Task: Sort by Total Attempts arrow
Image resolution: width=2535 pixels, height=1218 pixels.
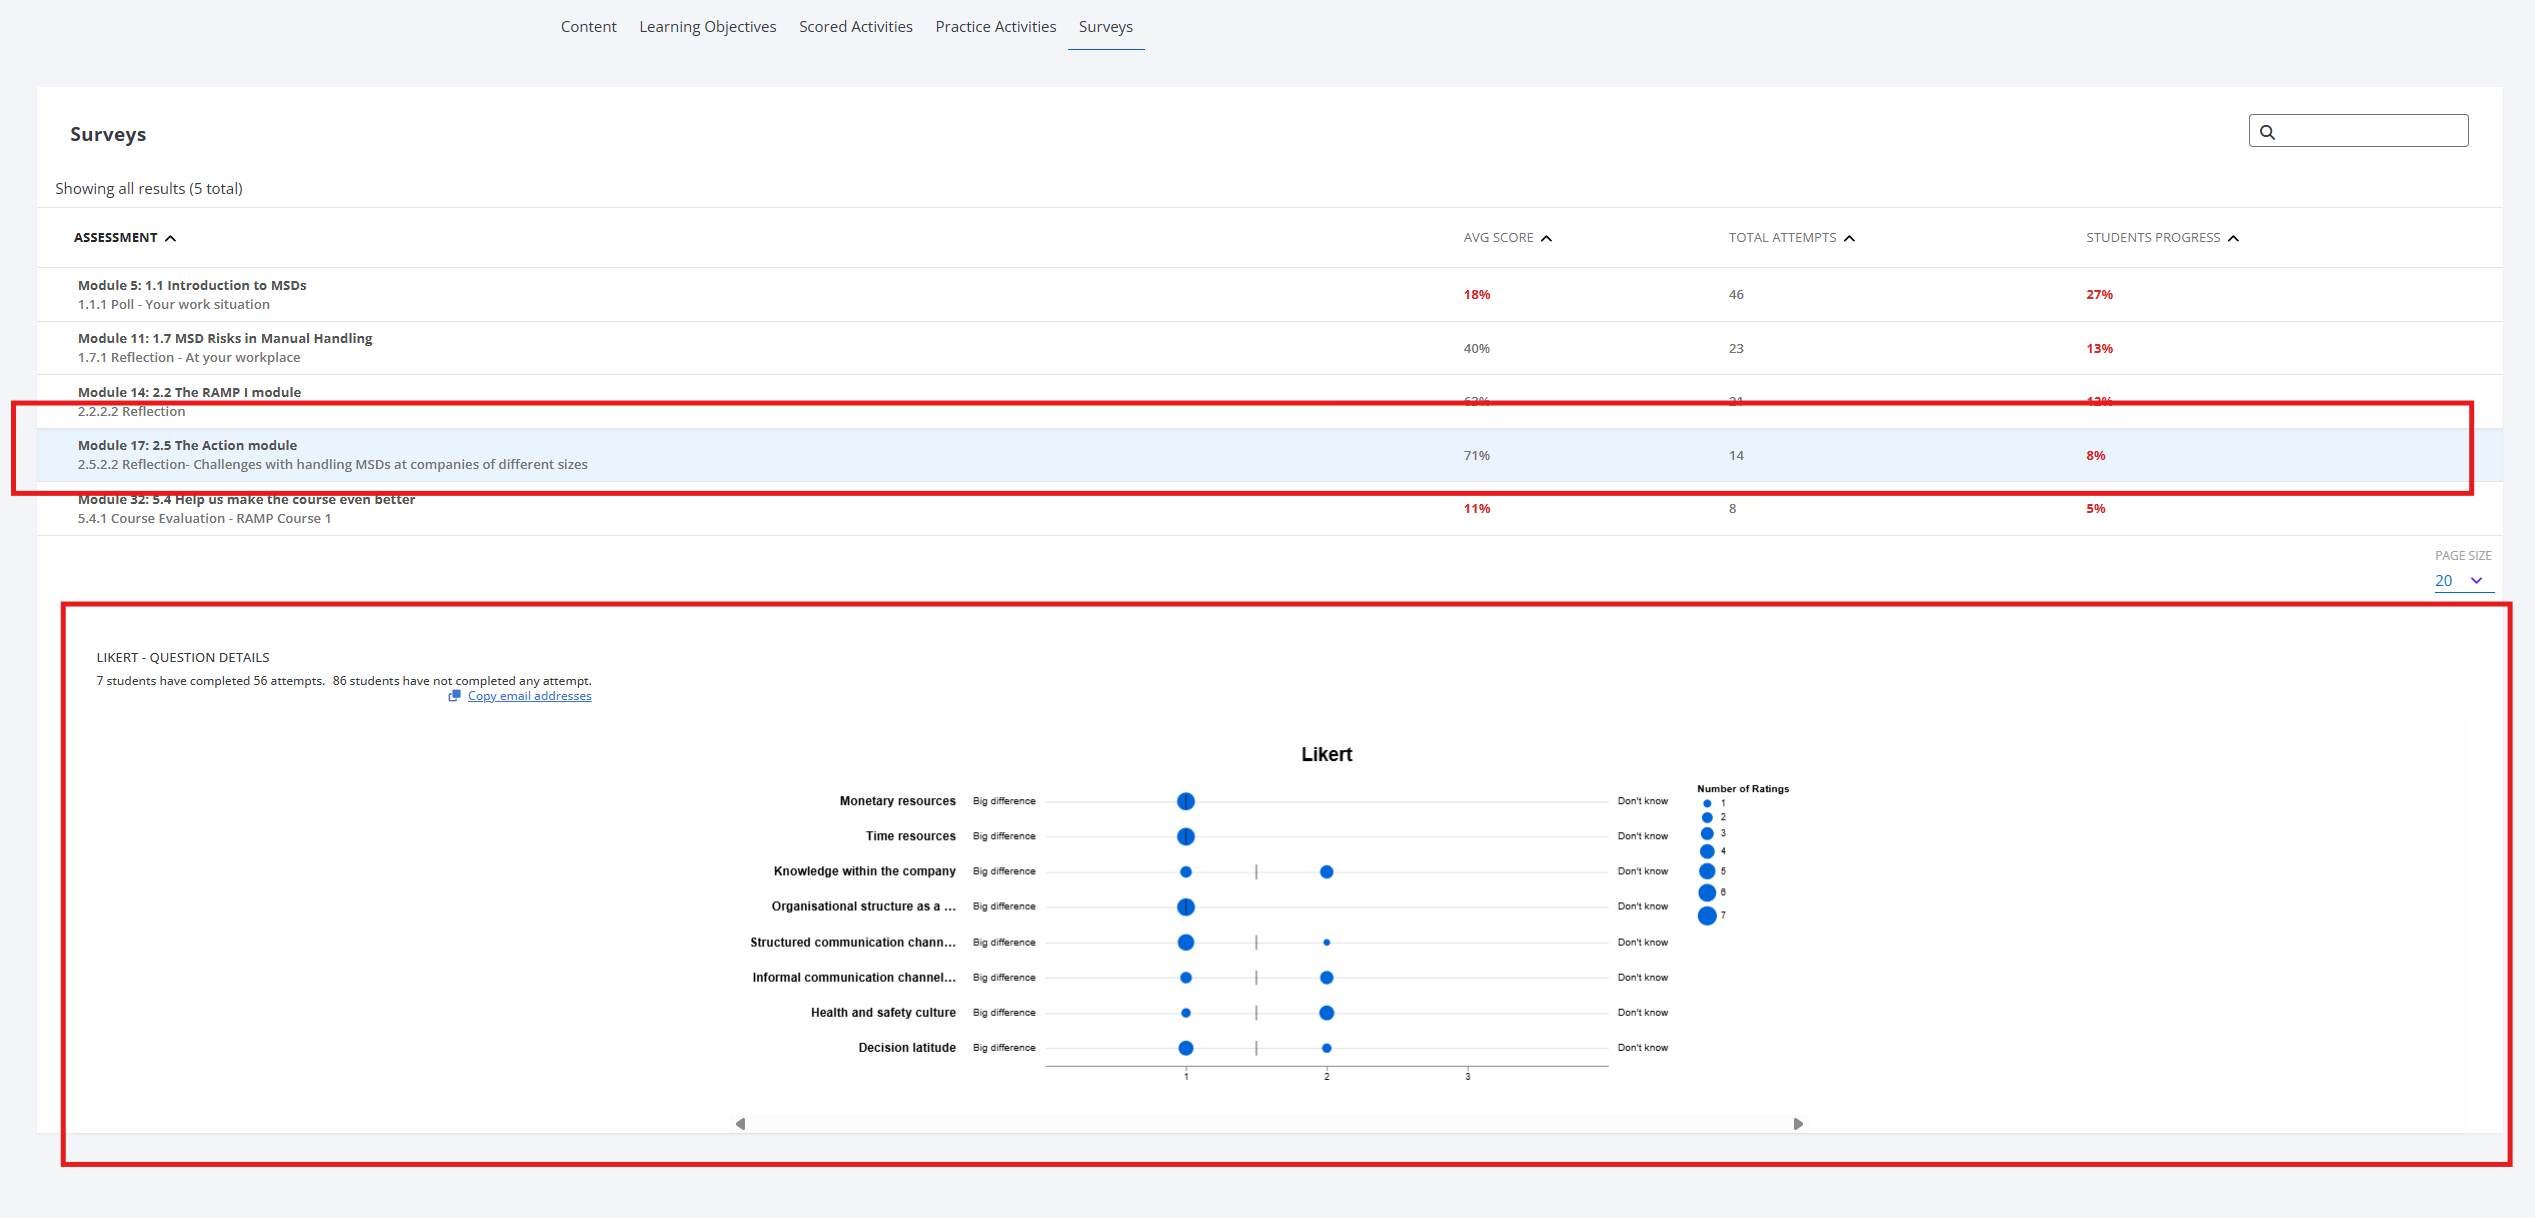Action: tap(1850, 238)
